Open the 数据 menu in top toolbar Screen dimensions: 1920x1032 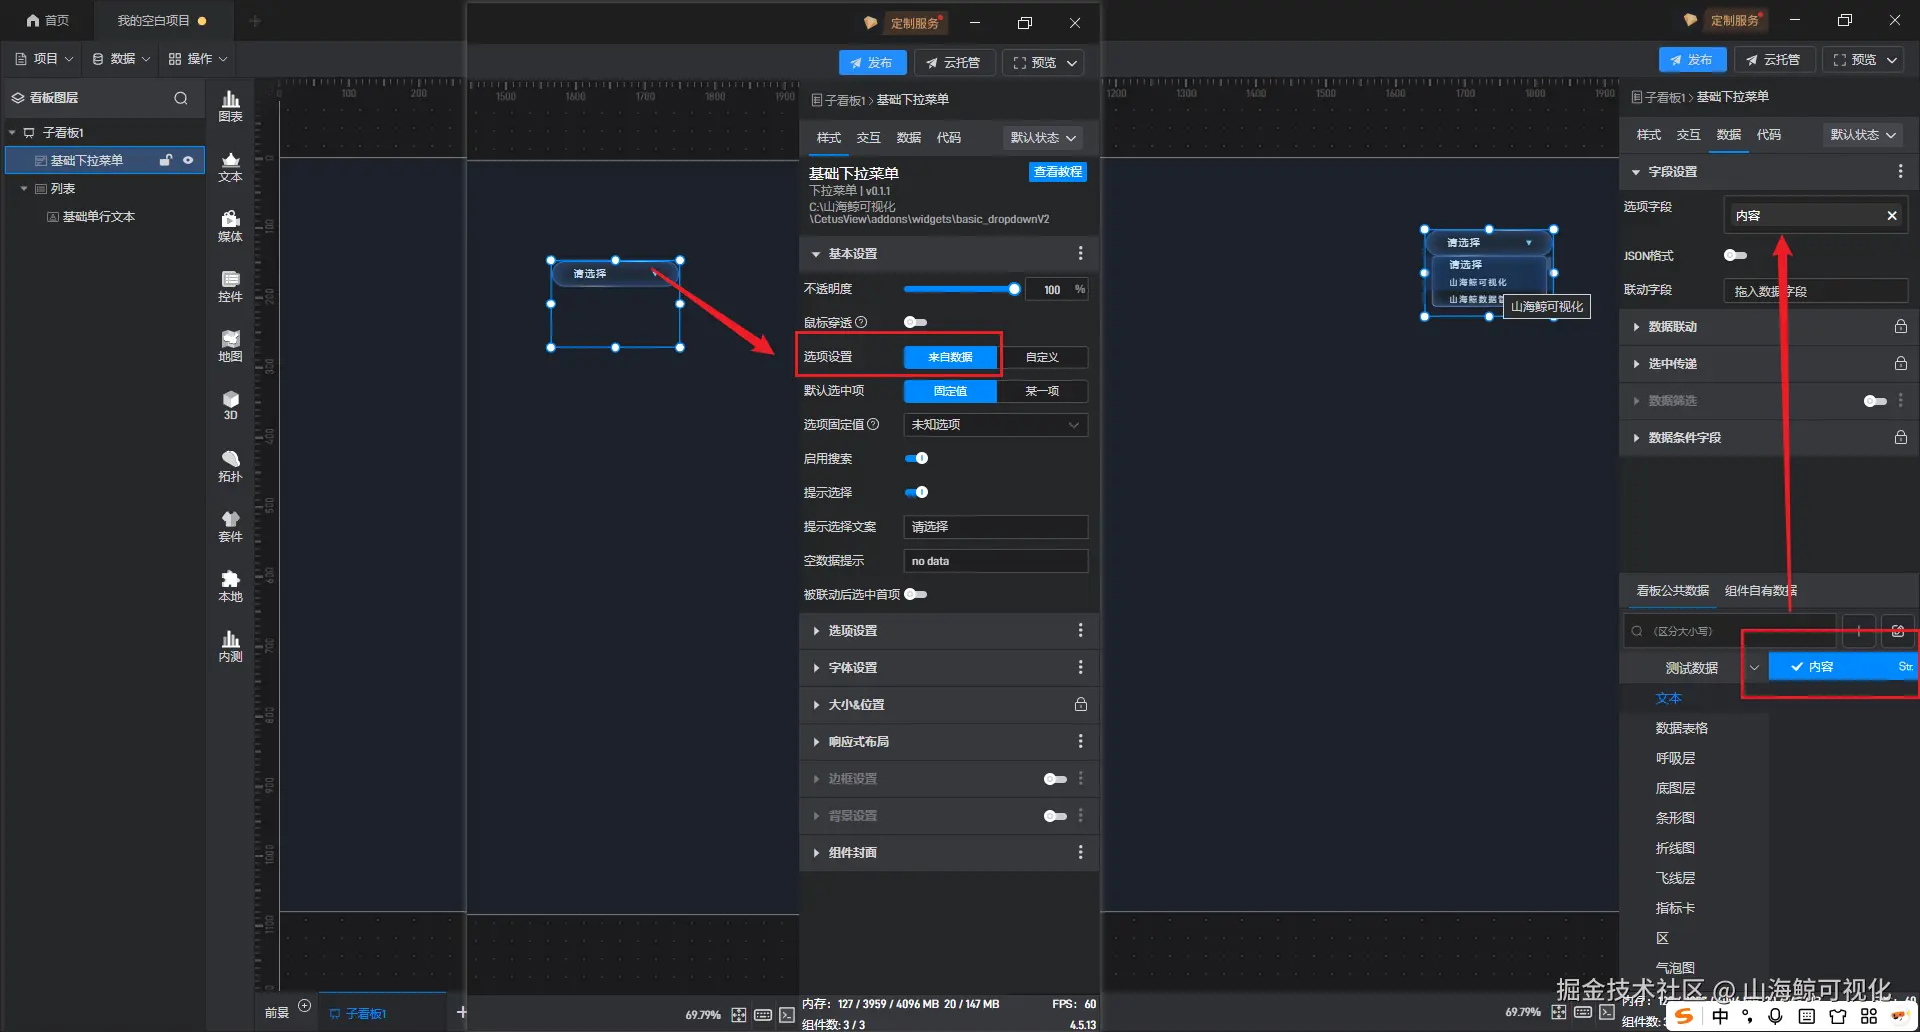point(121,59)
